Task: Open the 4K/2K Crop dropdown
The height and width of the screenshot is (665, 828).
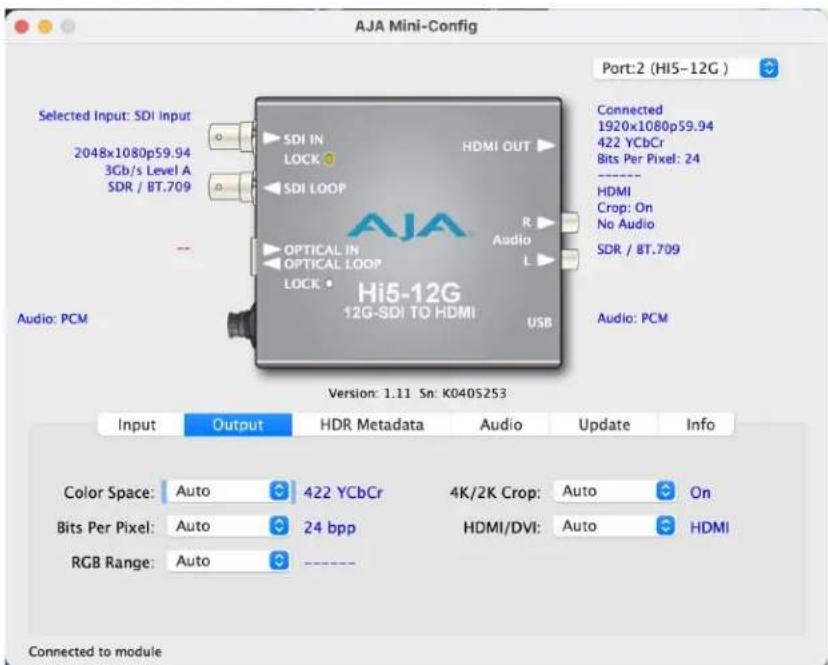Action: 615,491
